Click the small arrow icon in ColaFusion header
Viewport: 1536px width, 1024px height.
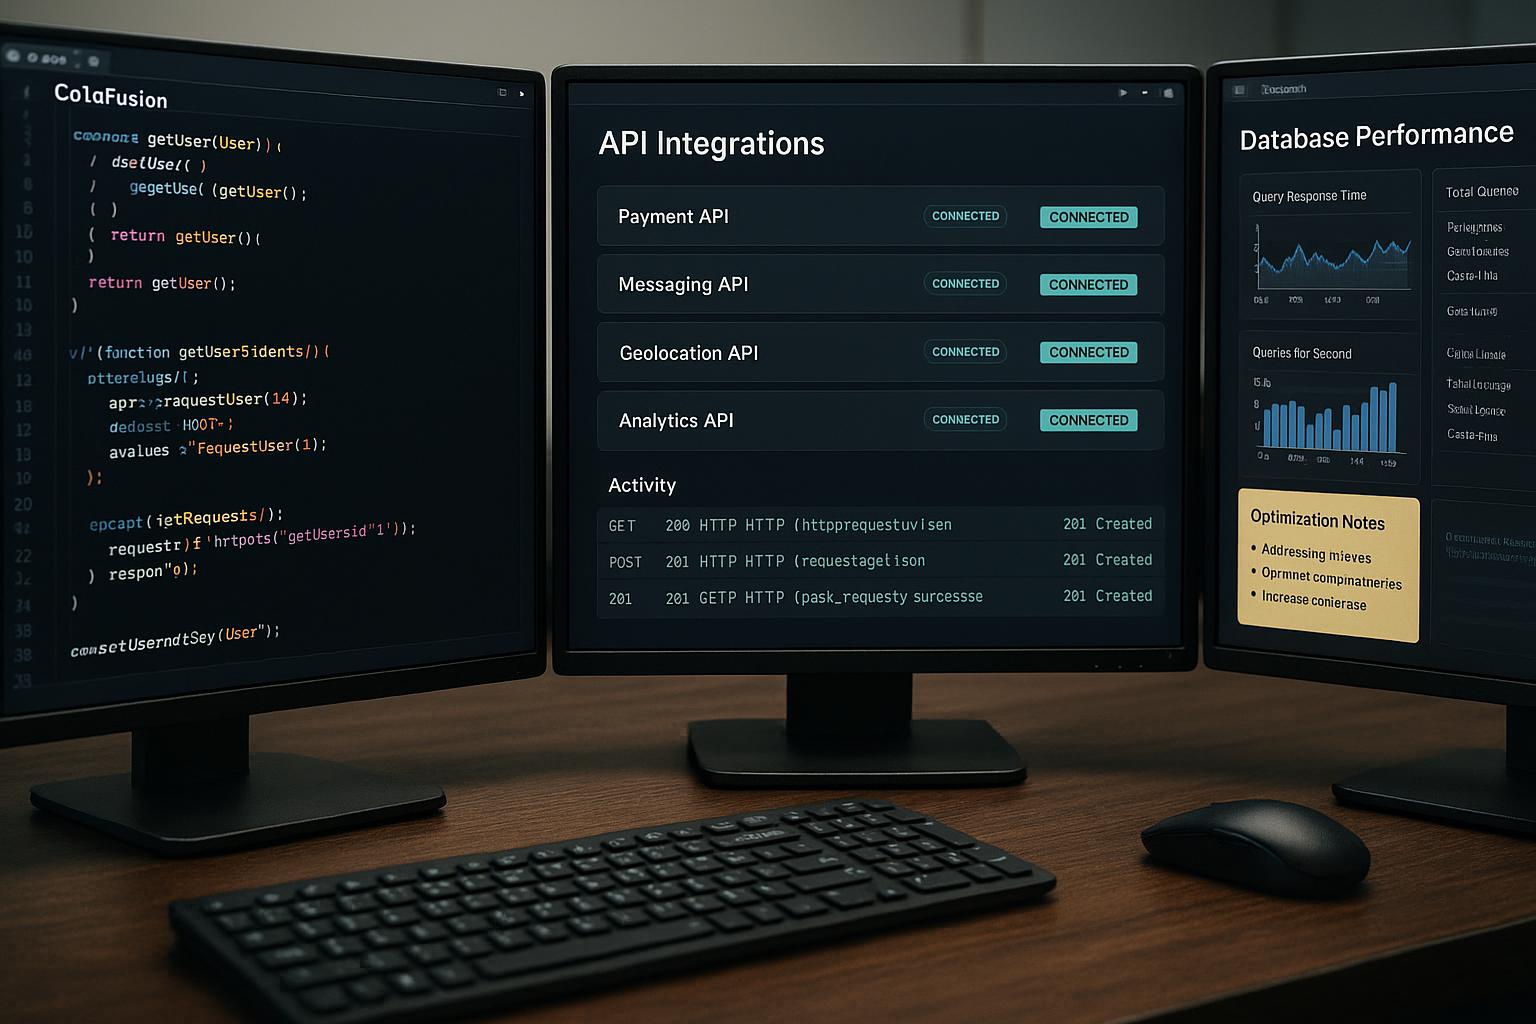tap(521, 94)
